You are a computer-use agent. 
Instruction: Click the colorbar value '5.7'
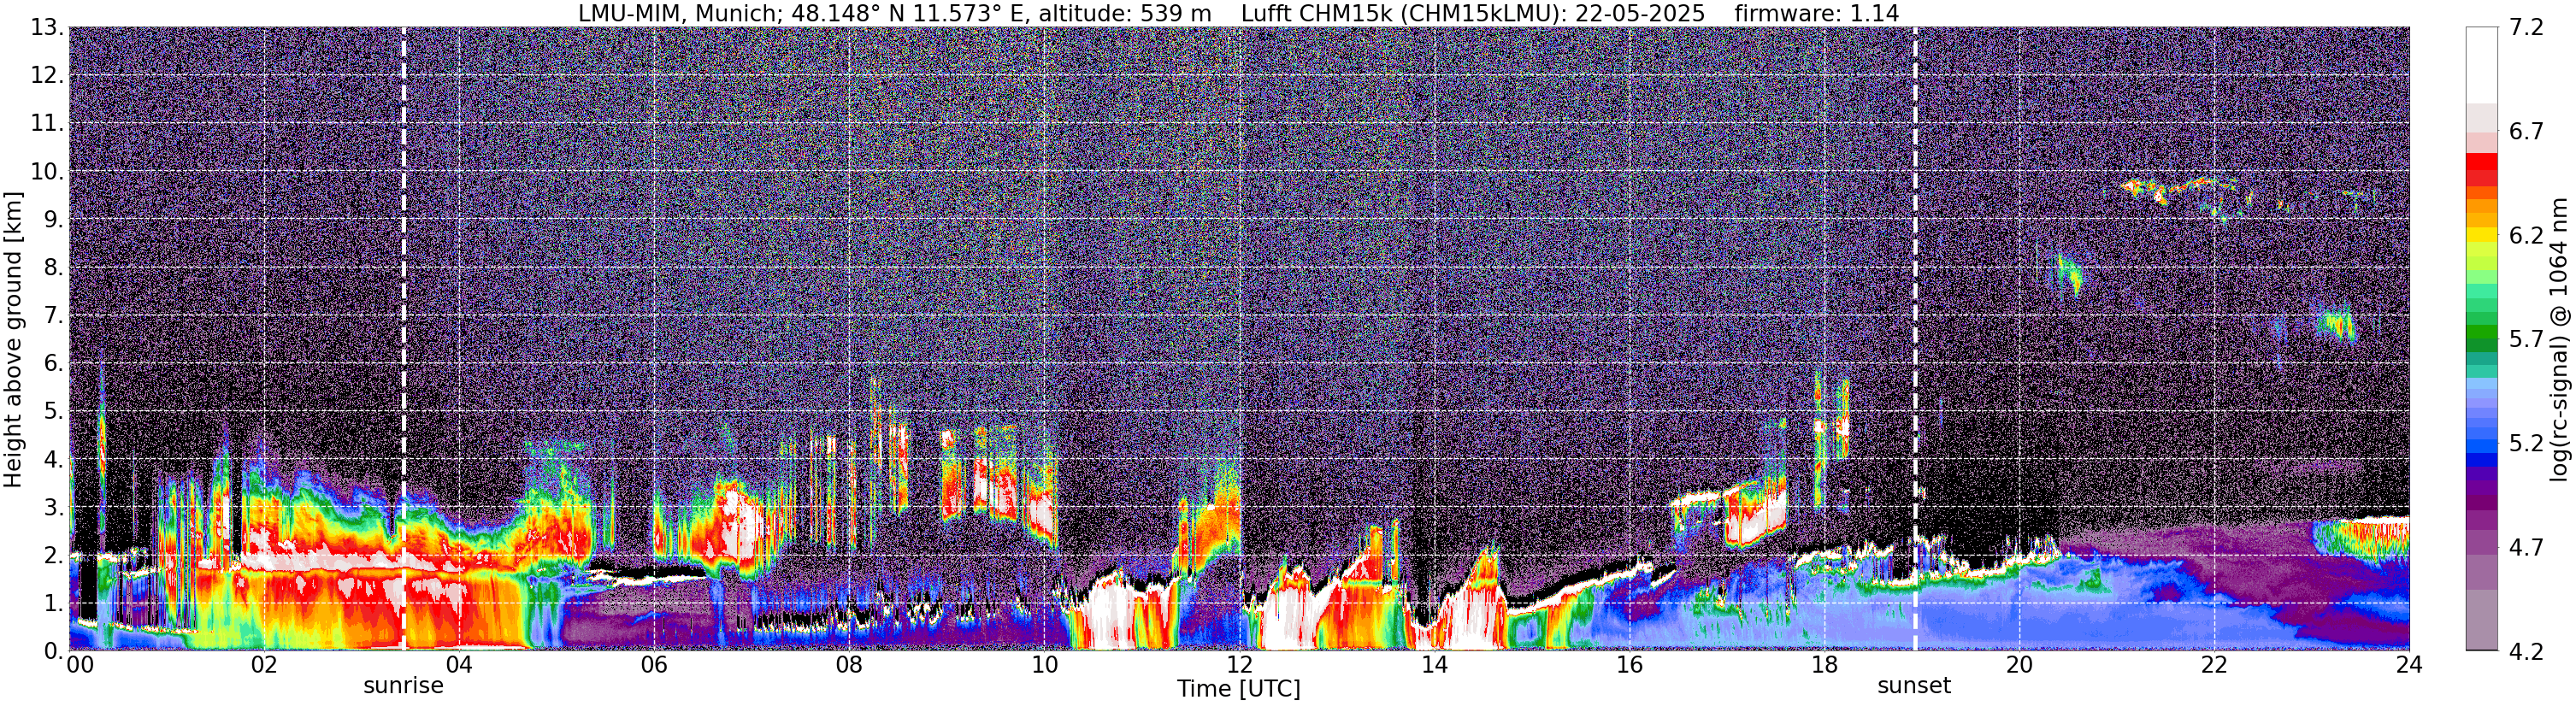click(x=2526, y=340)
